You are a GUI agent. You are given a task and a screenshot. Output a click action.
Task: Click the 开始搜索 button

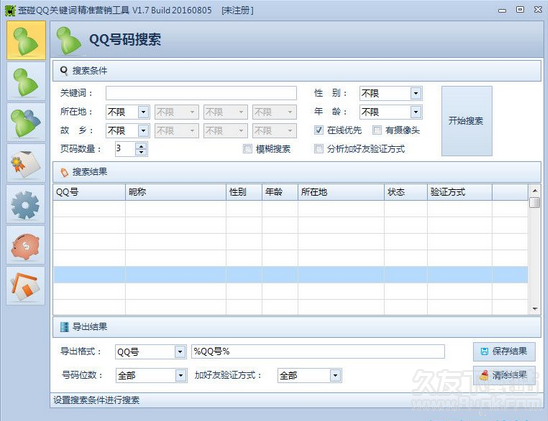[467, 121]
